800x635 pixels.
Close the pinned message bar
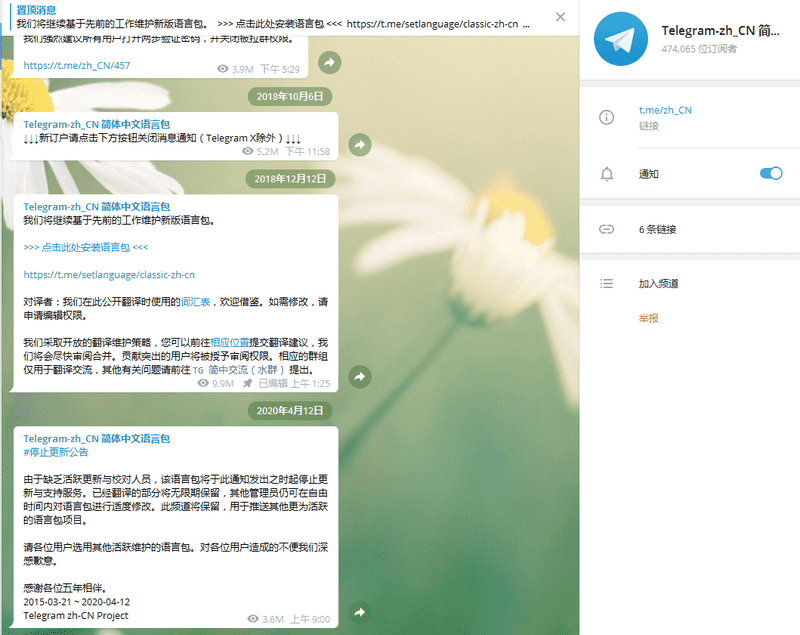(x=560, y=17)
